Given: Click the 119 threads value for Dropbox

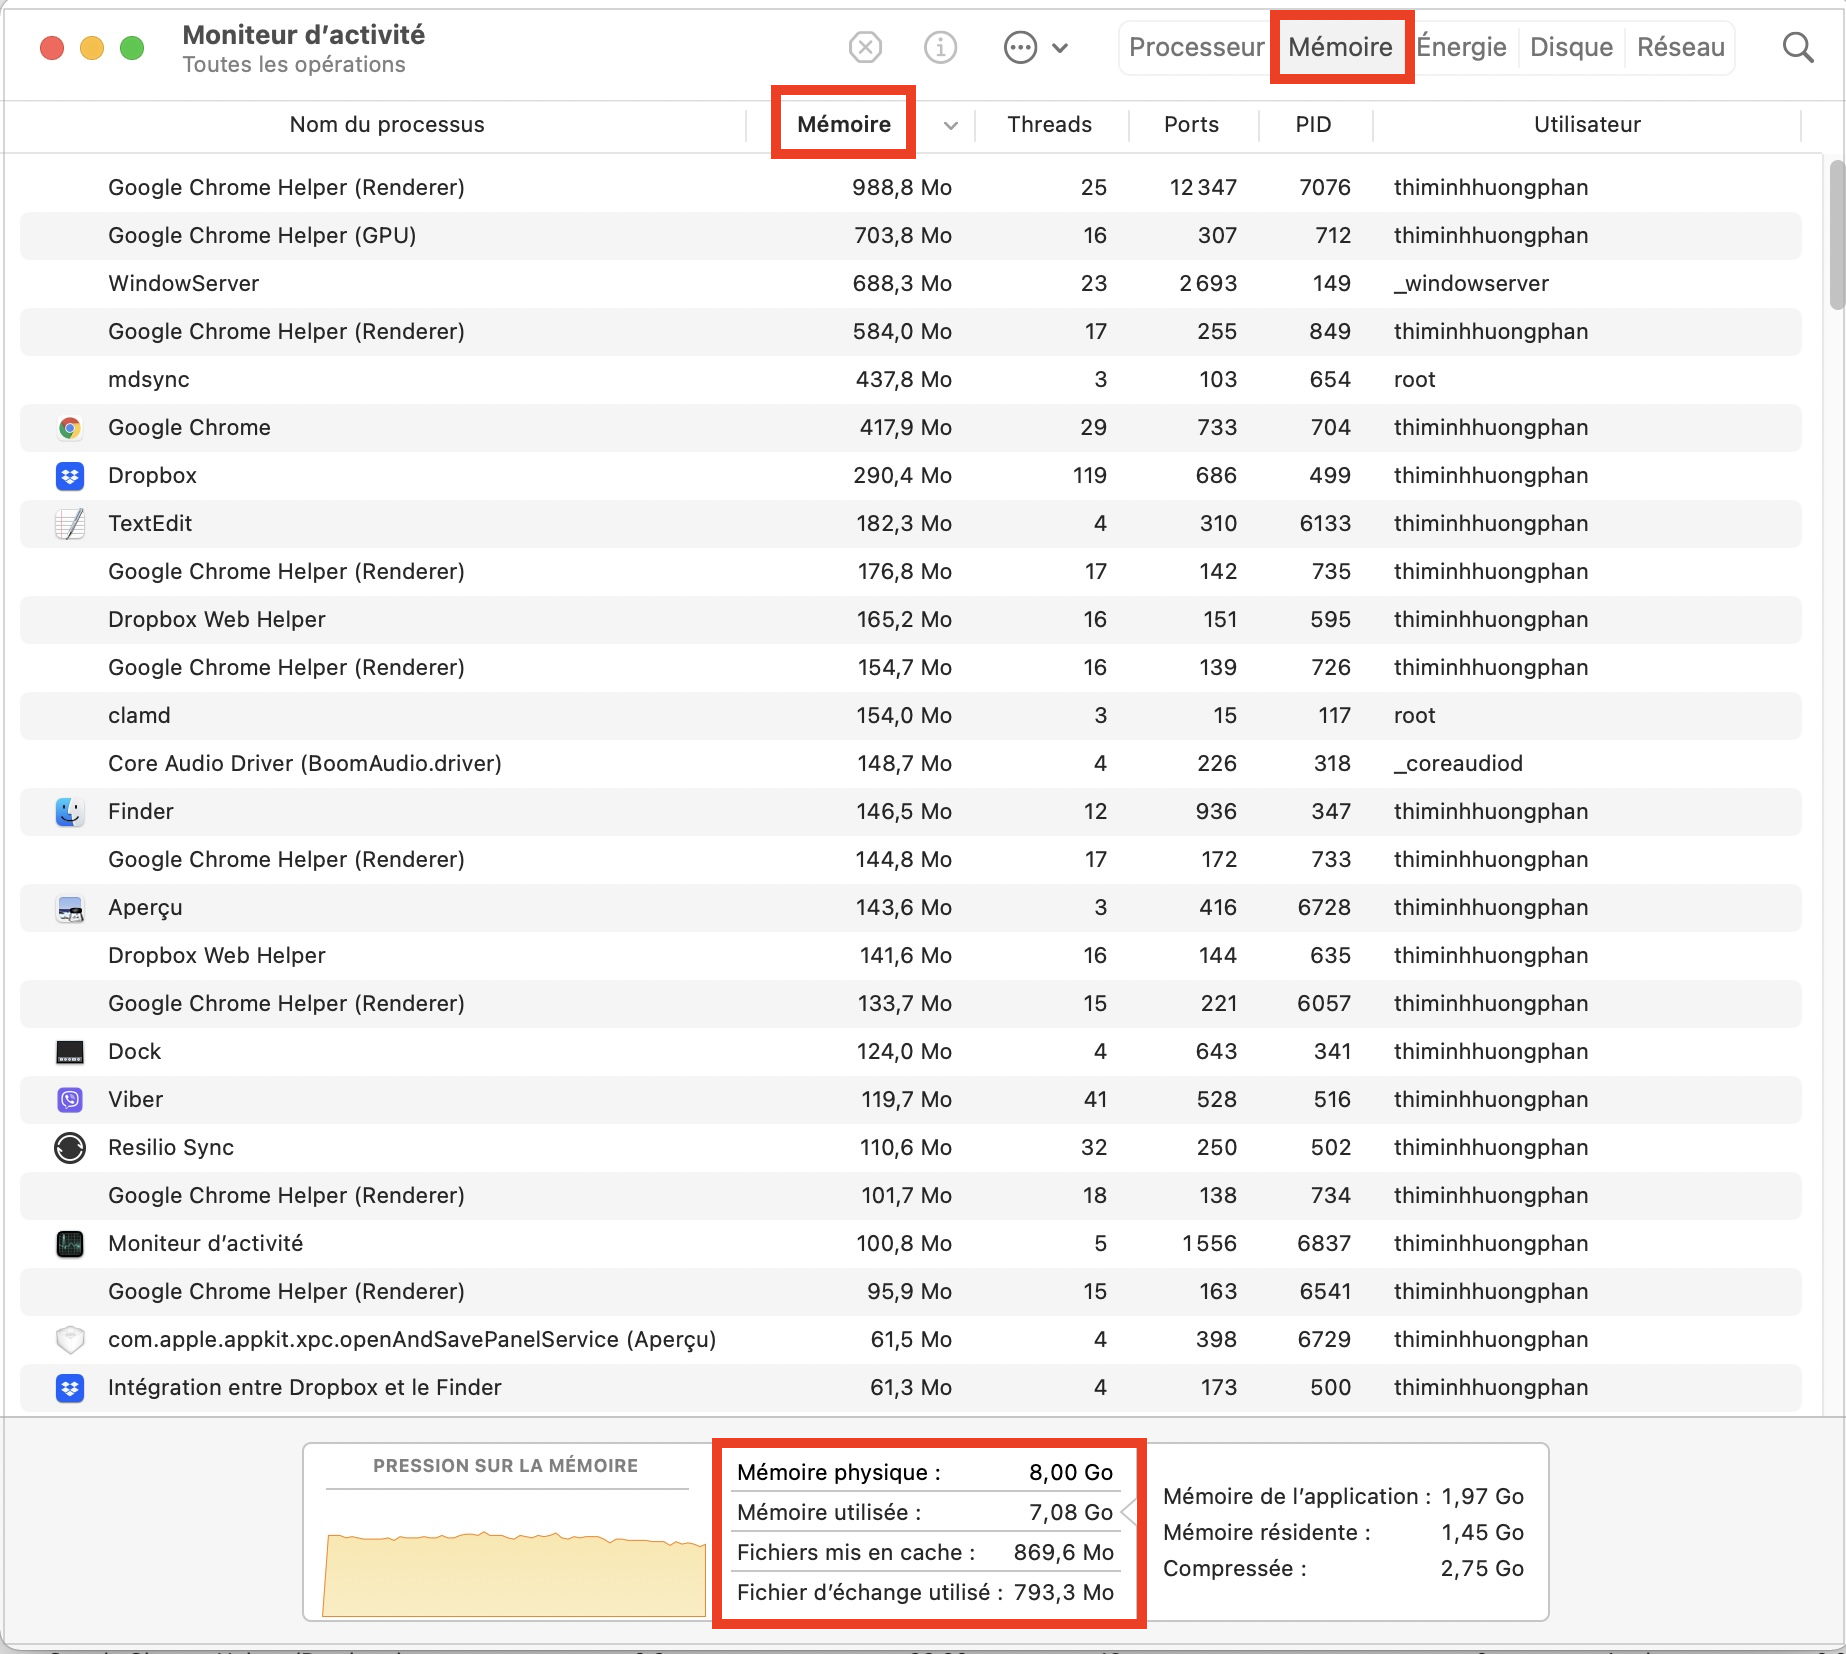Looking at the screenshot, I should pyautogui.click(x=1090, y=476).
